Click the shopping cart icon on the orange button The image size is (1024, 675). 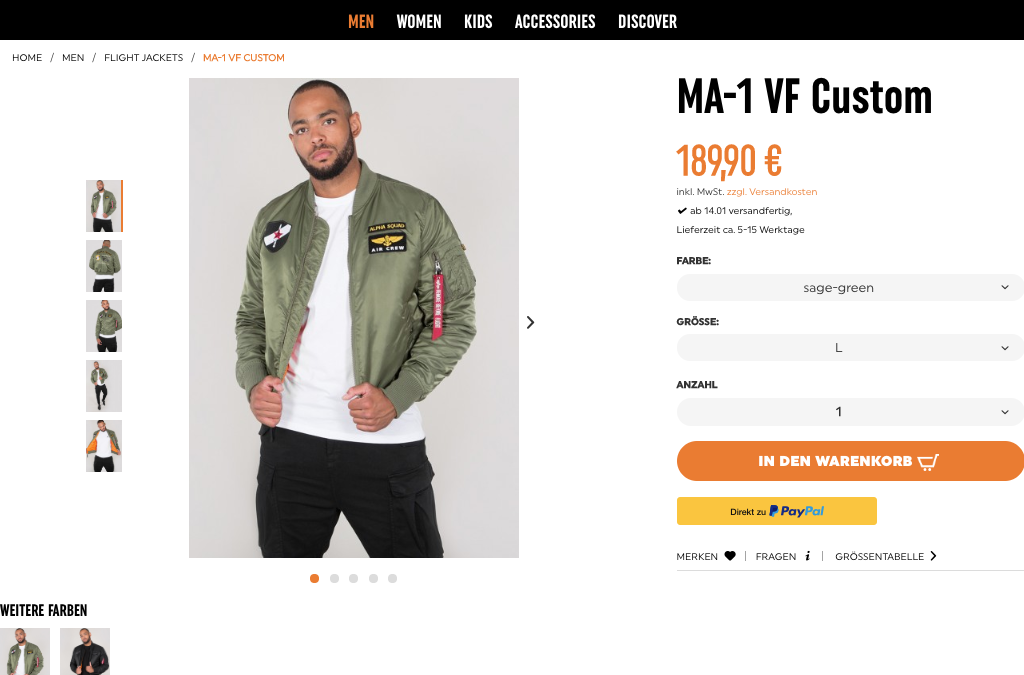[928, 461]
